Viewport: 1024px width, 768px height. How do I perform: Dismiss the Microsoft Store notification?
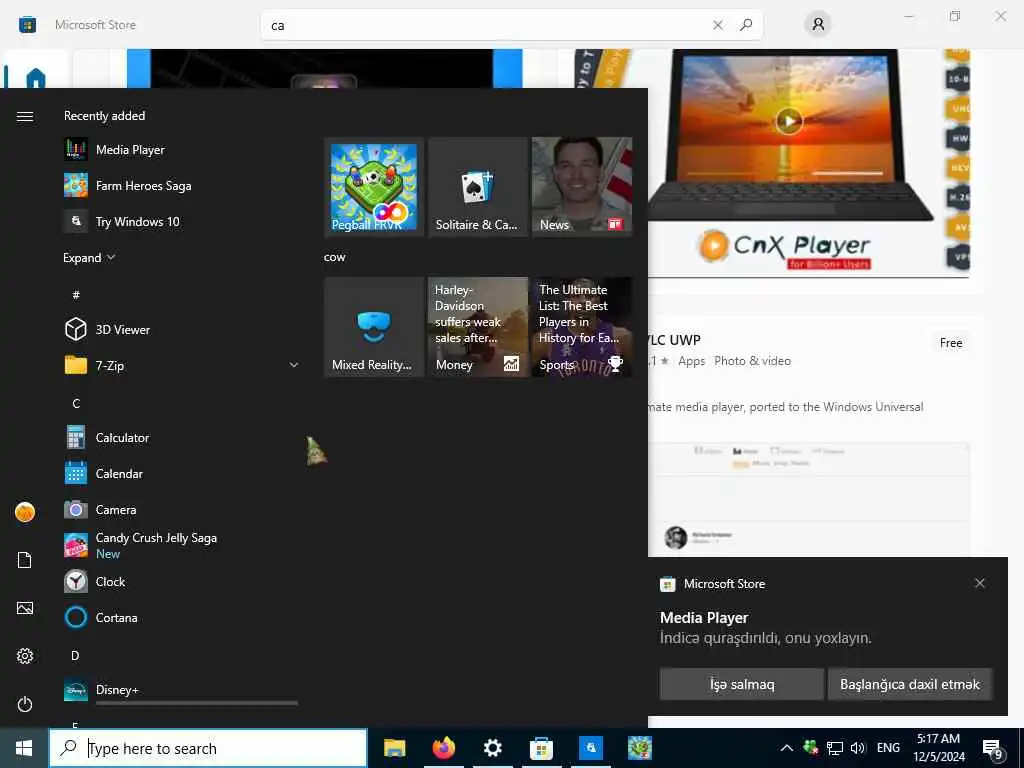tap(980, 583)
